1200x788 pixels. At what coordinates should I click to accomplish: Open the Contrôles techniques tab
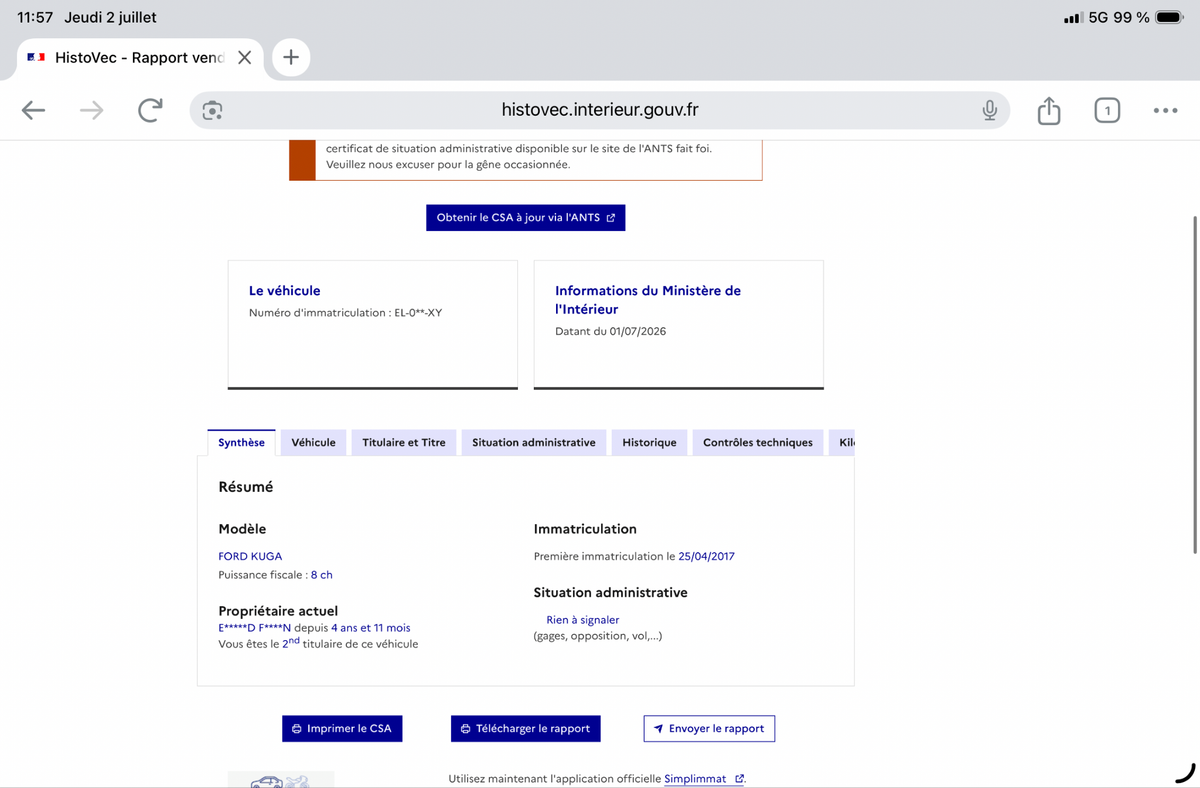(758, 442)
